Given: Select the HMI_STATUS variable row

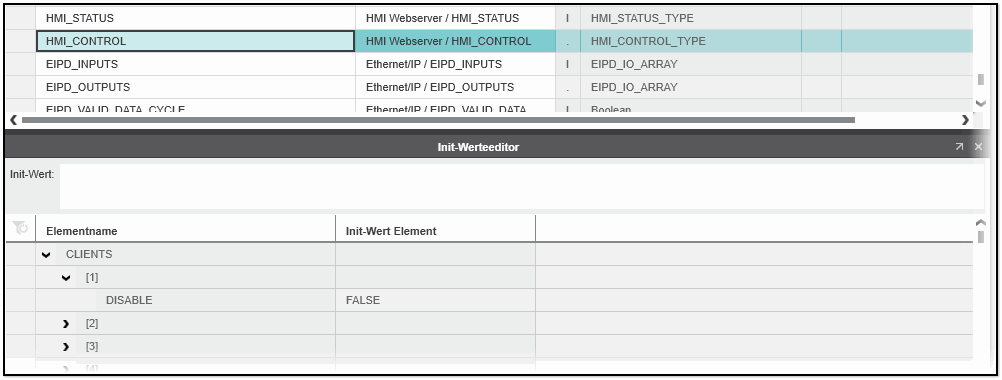Looking at the screenshot, I should (x=489, y=18).
